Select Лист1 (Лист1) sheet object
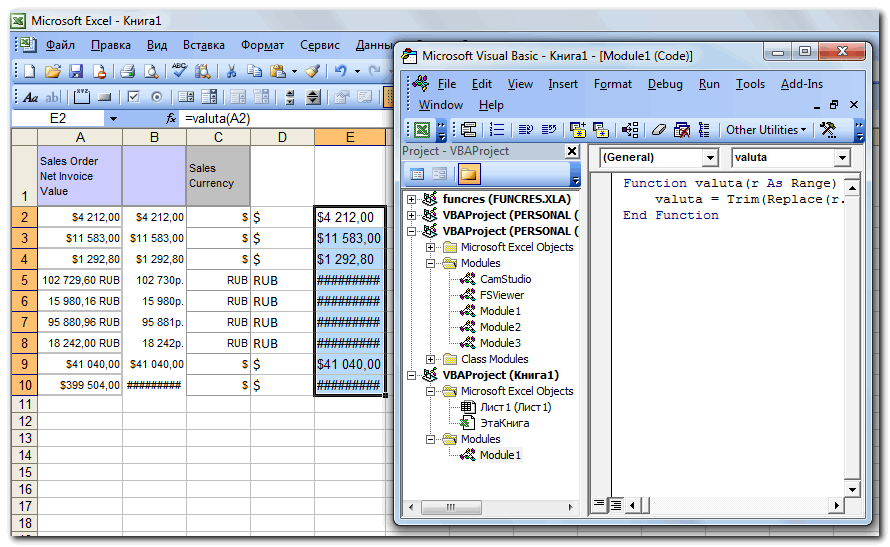This screenshot has height=547, width=890. coord(515,407)
